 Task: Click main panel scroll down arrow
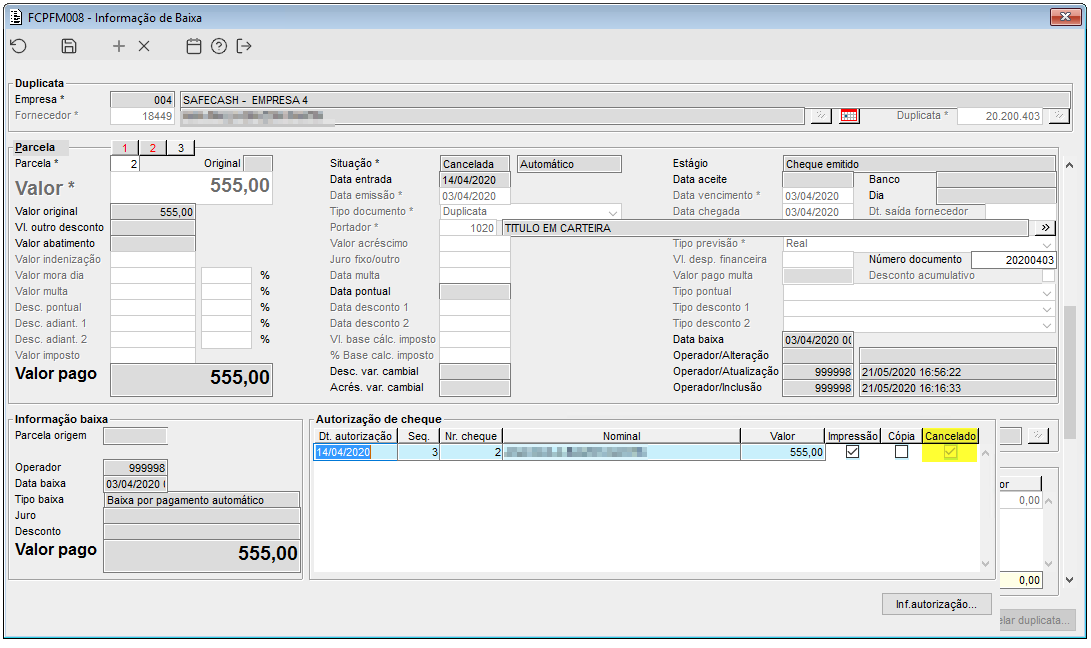pos(1069,580)
